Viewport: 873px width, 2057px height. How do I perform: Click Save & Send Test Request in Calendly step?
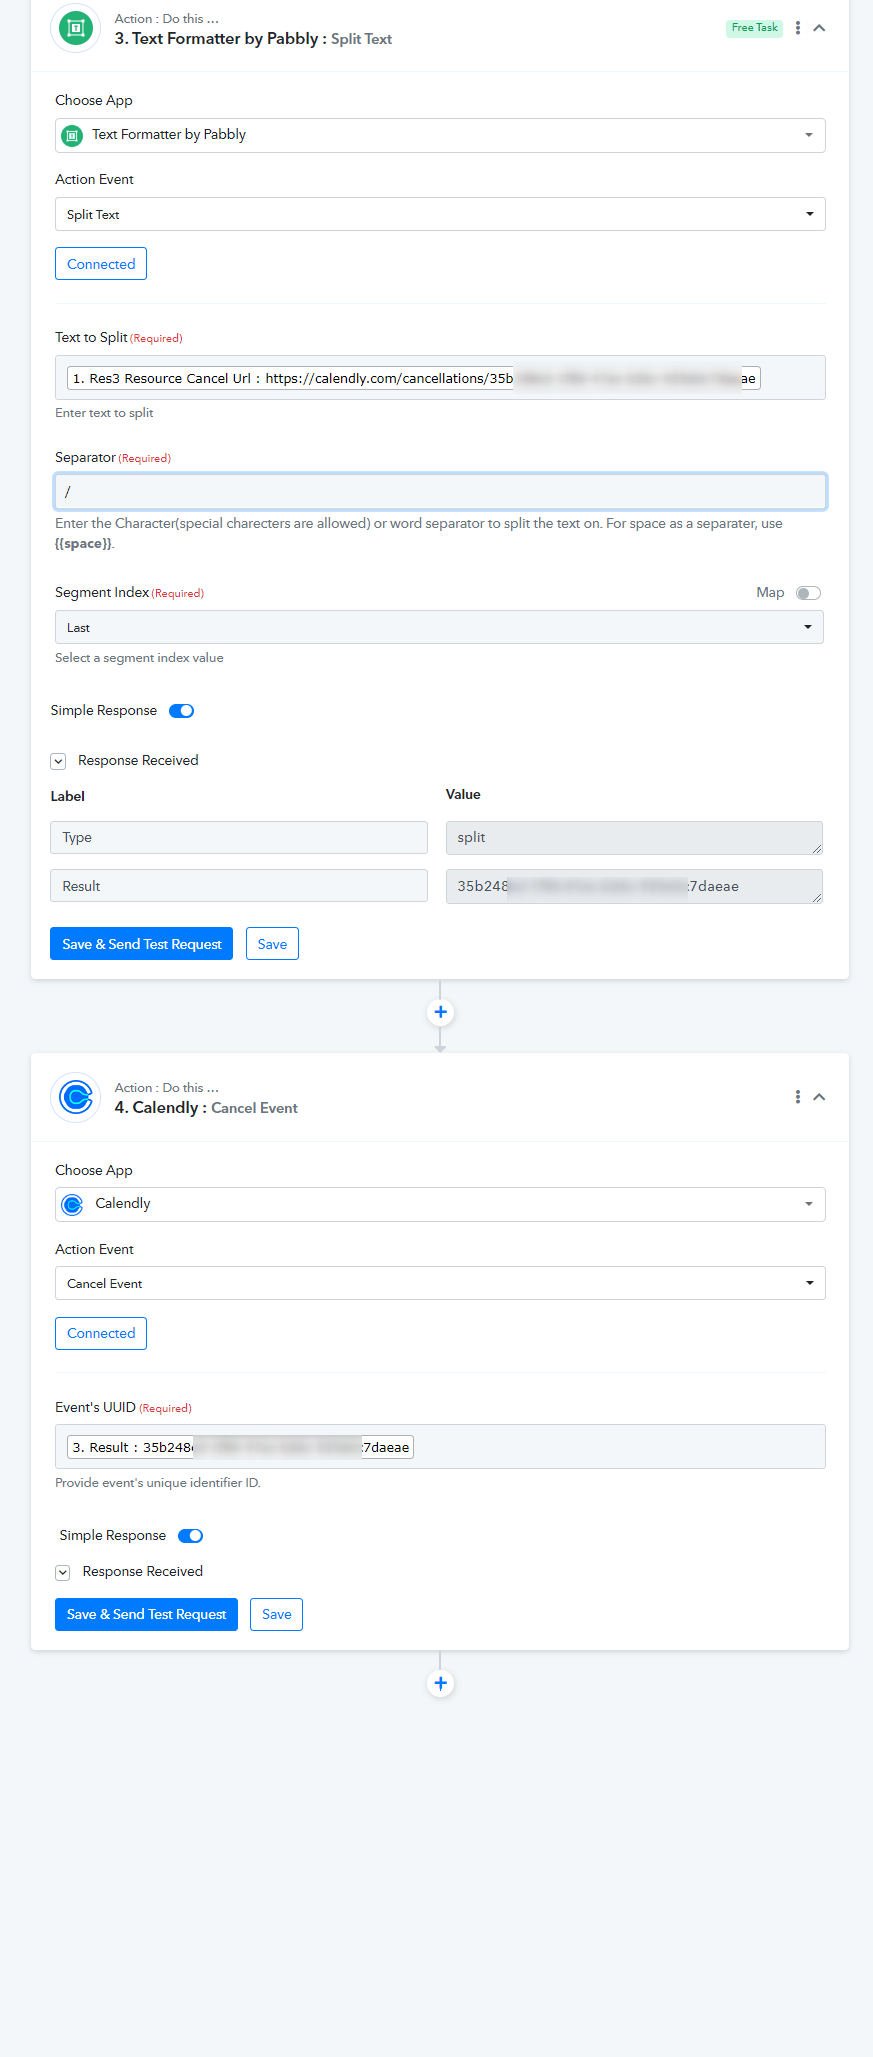tap(146, 1614)
